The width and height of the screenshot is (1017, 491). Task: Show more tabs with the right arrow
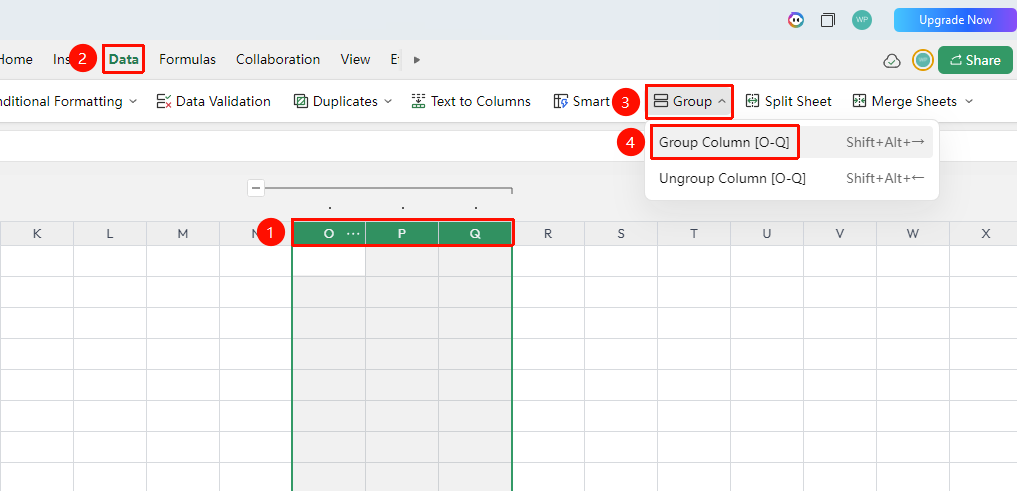coord(417,60)
